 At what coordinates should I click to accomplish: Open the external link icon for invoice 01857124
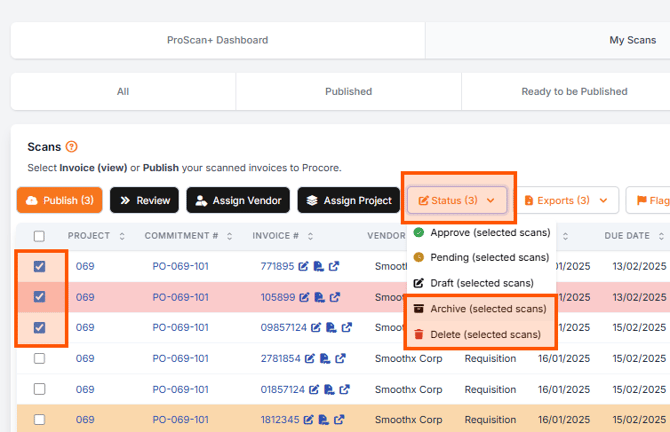344,389
